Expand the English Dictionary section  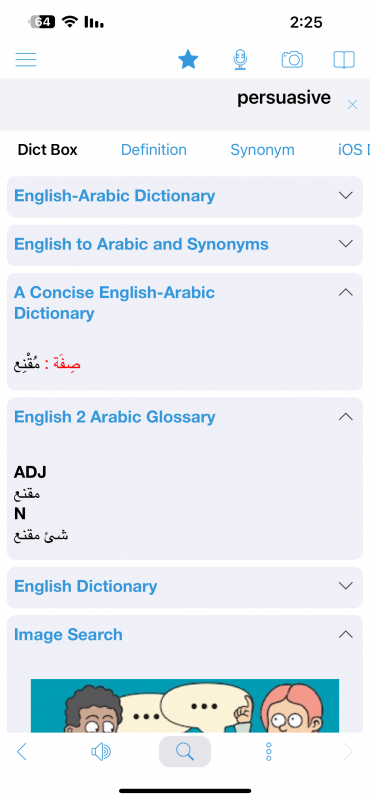(x=185, y=587)
